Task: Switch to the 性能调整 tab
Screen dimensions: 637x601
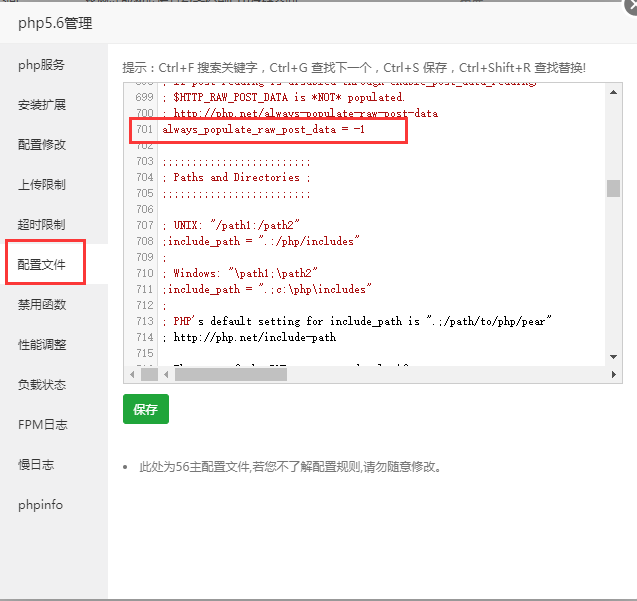Action: click(x=41, y=345)
